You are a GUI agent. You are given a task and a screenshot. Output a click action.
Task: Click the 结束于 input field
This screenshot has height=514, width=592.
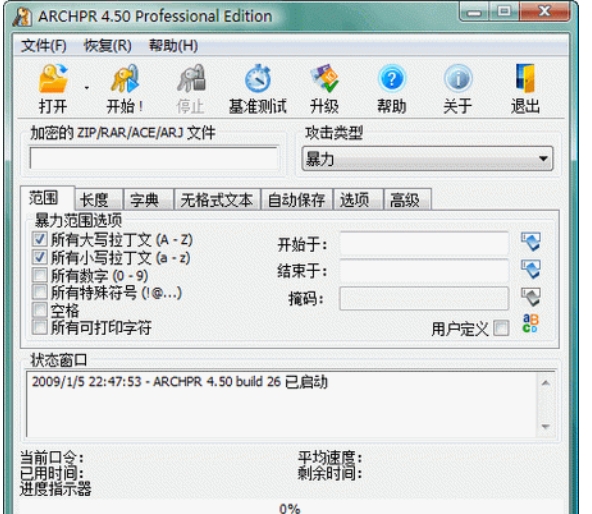[424, 270]
